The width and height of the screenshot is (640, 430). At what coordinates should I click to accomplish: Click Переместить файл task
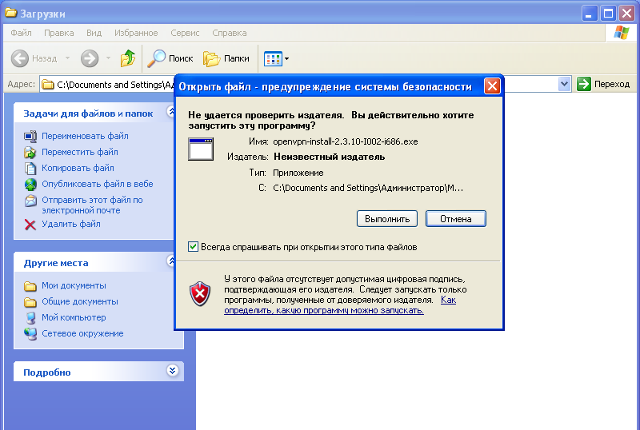point(80,152)
